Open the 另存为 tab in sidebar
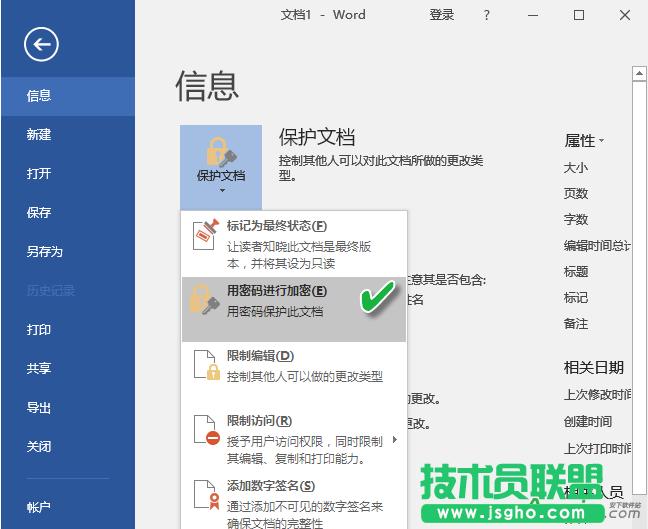 (44, 251)
